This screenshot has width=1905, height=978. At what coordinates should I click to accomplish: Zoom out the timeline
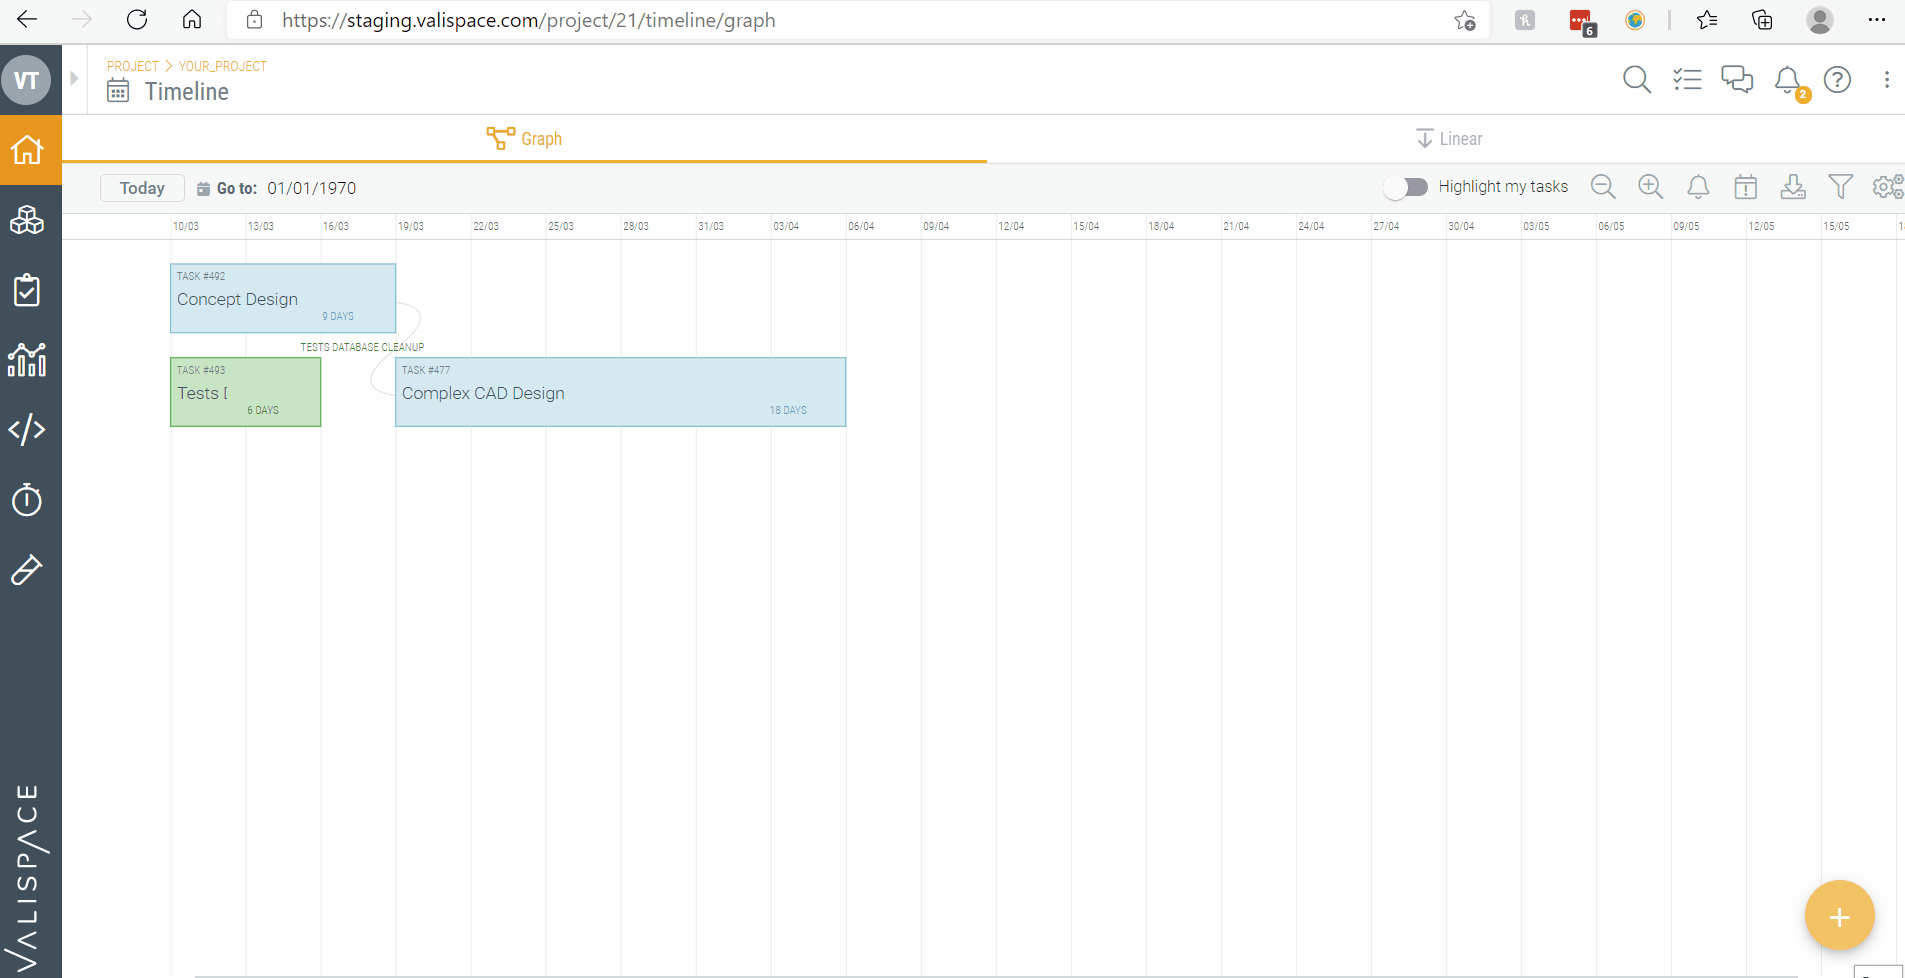[x=1603, y=187]
